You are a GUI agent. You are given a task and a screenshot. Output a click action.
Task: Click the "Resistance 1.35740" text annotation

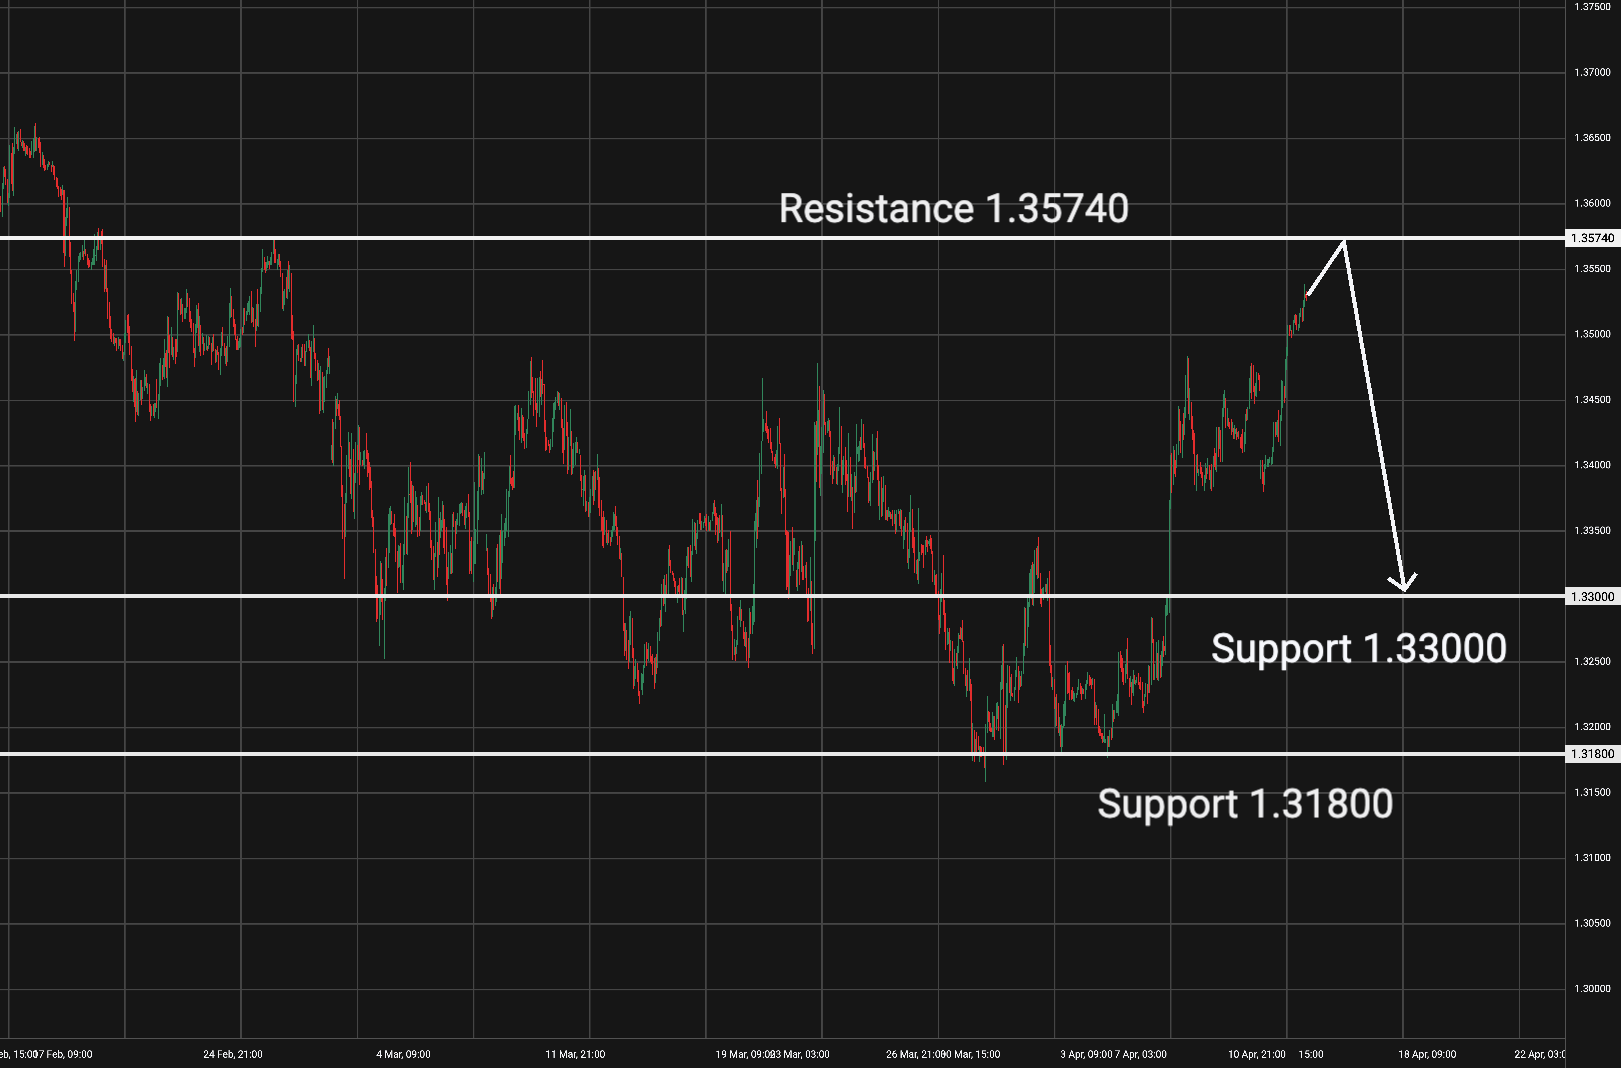point(954,208)
